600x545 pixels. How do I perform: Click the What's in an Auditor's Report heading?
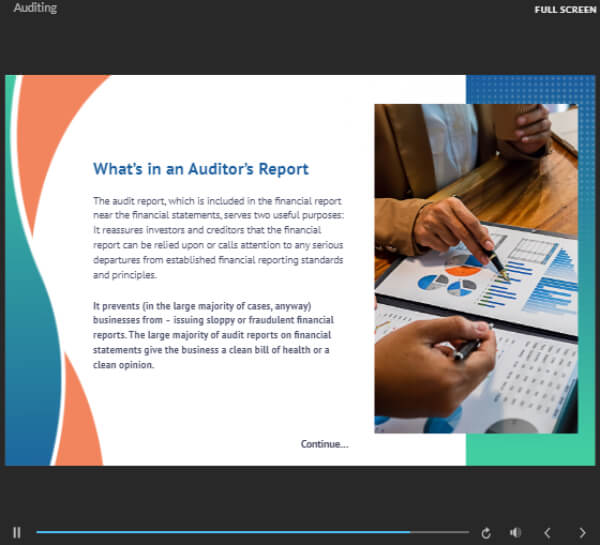click(x=201, y=169)
